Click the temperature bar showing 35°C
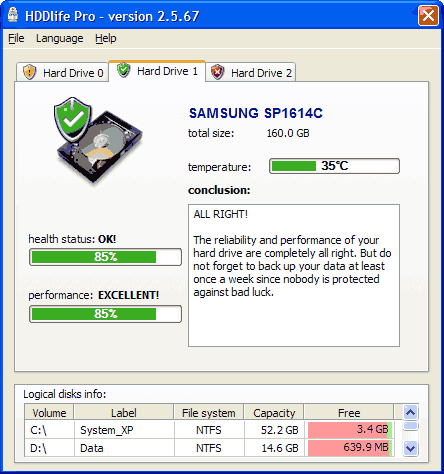Viewport: 444px width, 474px height. pos(334,166)
